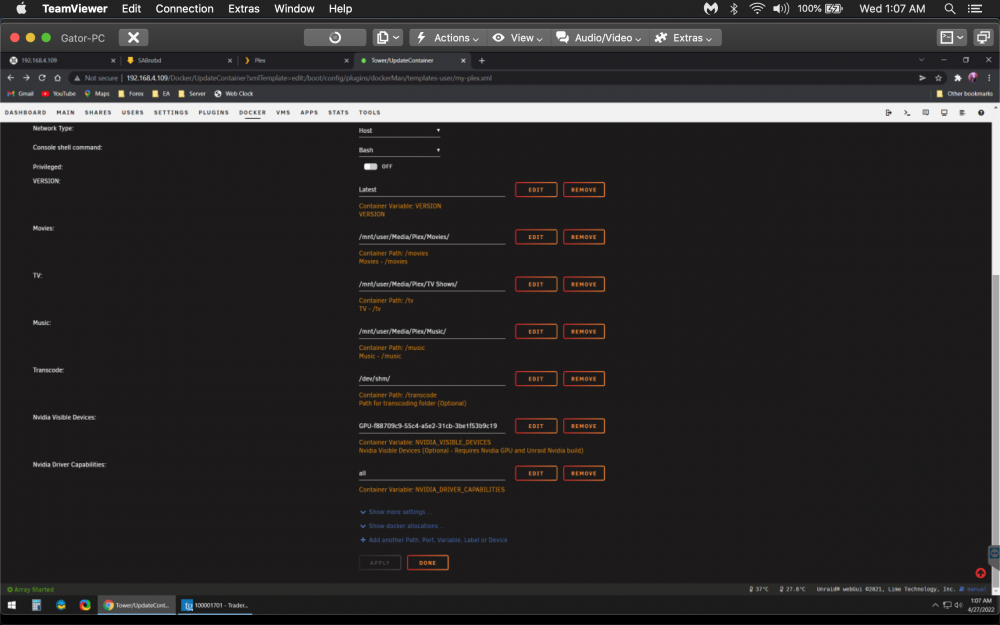Expand Show docker allocations
Image resolution: width=1000 pixels, height=625 pixels.
pyautogui.click(x=402, y=526)
